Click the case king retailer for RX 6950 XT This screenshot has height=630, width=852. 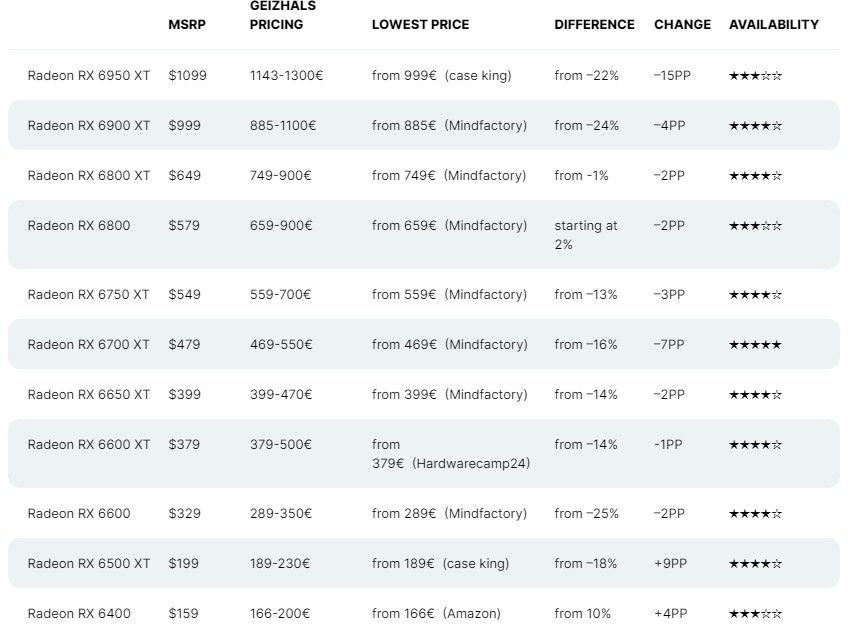[x=478, y=76]
